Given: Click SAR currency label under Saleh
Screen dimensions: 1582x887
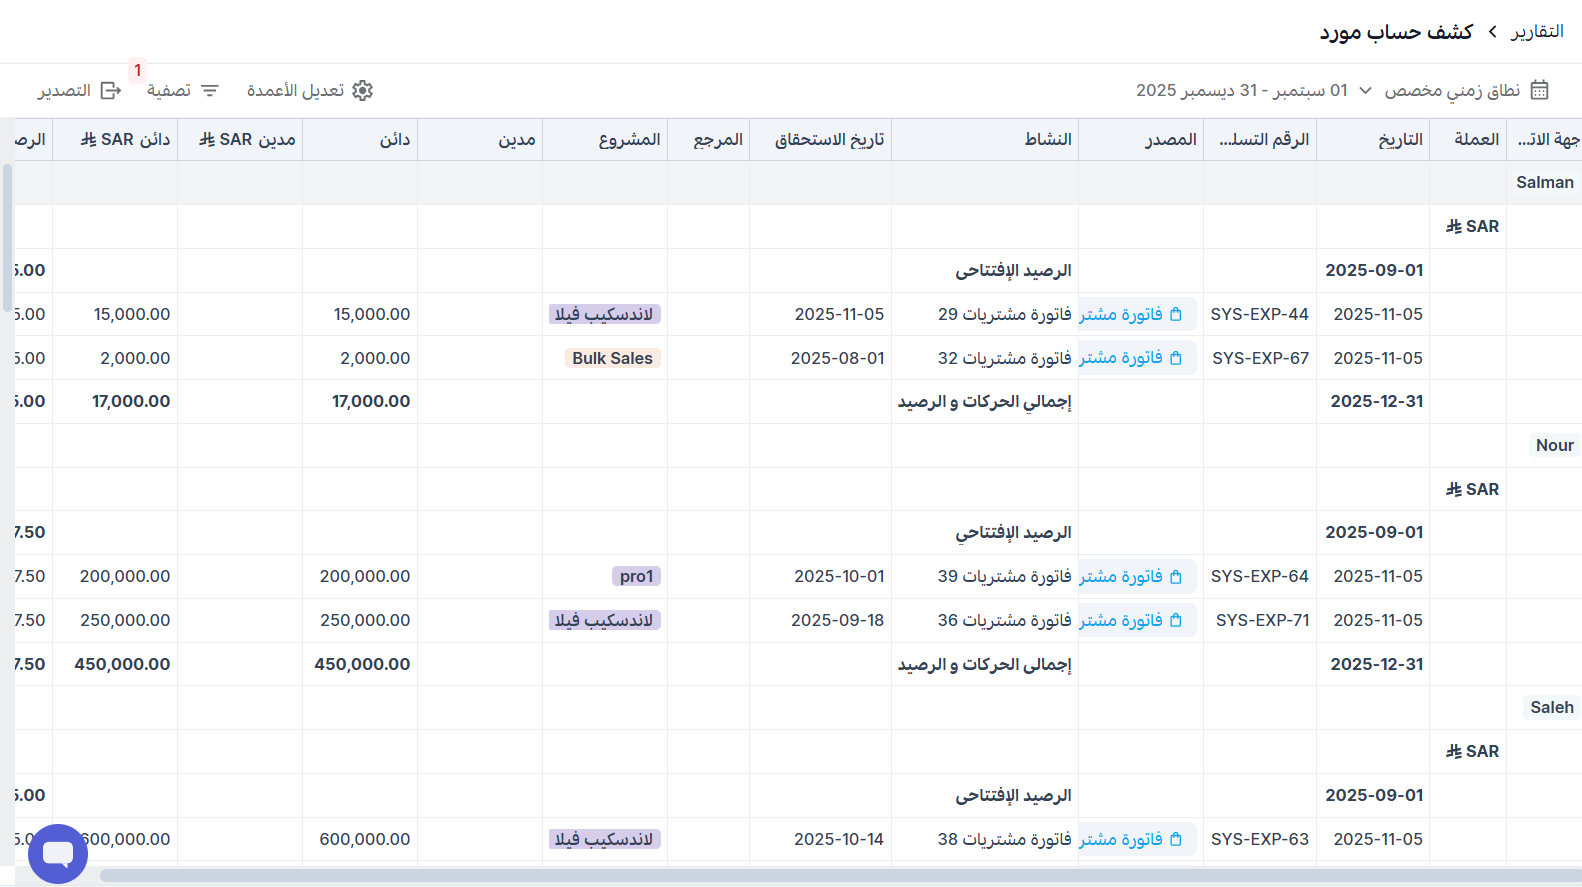Looking at the screenshot, I should [1472, 751].
